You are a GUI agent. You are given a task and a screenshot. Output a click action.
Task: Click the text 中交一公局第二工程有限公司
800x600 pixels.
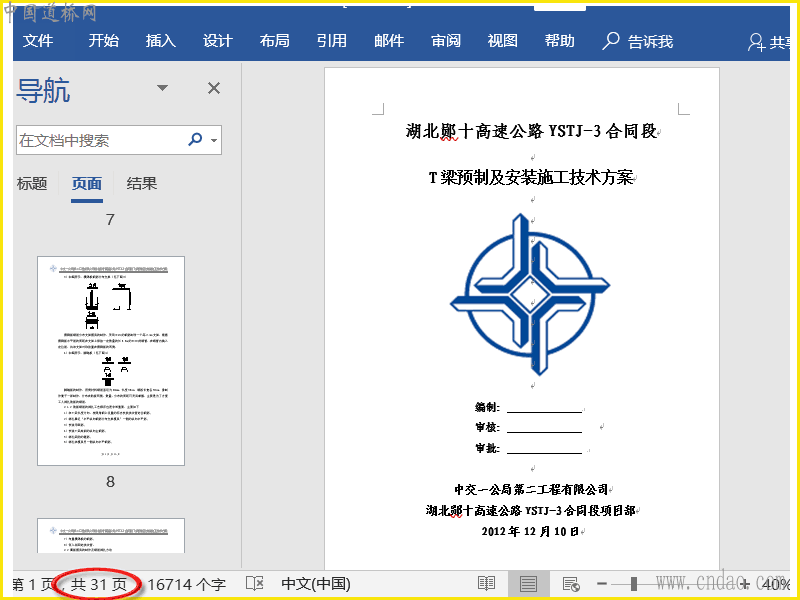[531, 490]
